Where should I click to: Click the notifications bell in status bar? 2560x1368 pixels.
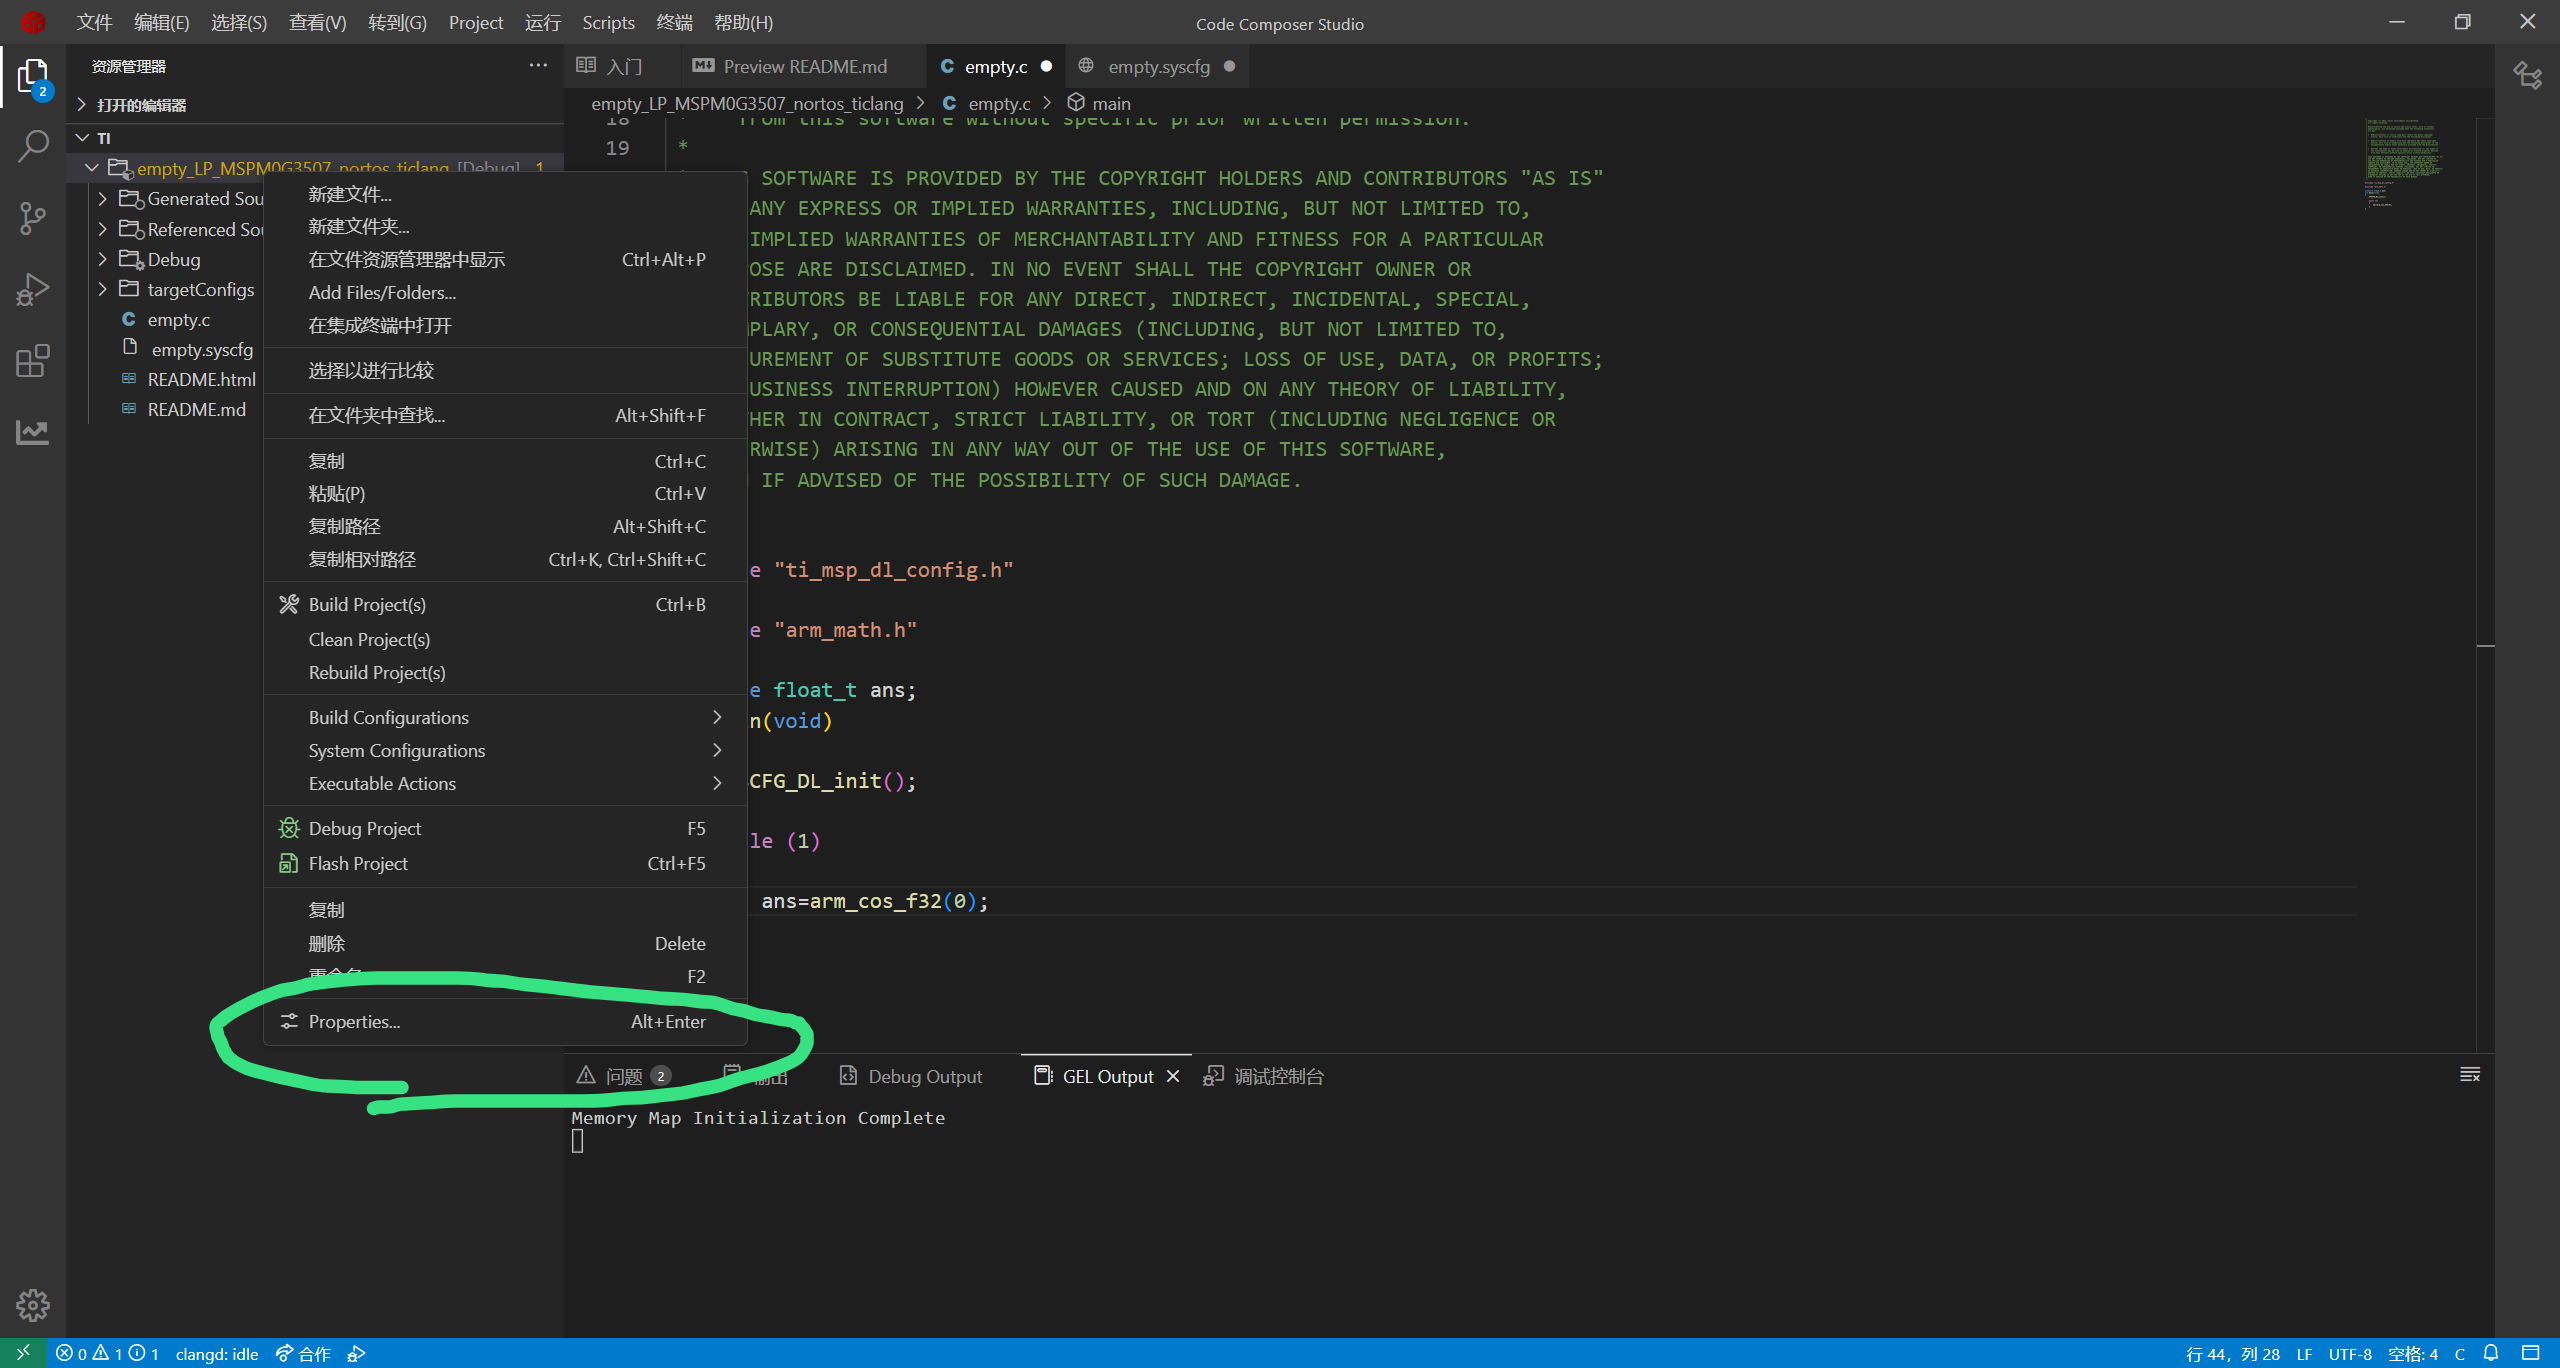point(2491,1353)
